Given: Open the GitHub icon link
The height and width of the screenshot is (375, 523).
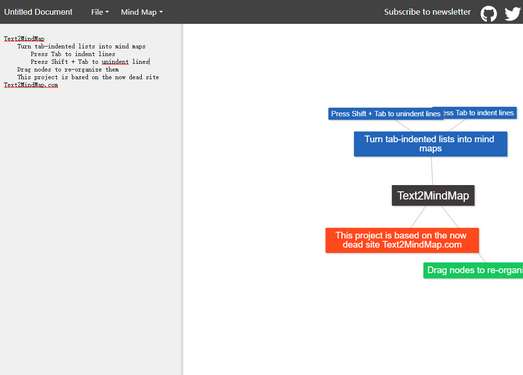Looking at the screenshot, I should (488, 13).
